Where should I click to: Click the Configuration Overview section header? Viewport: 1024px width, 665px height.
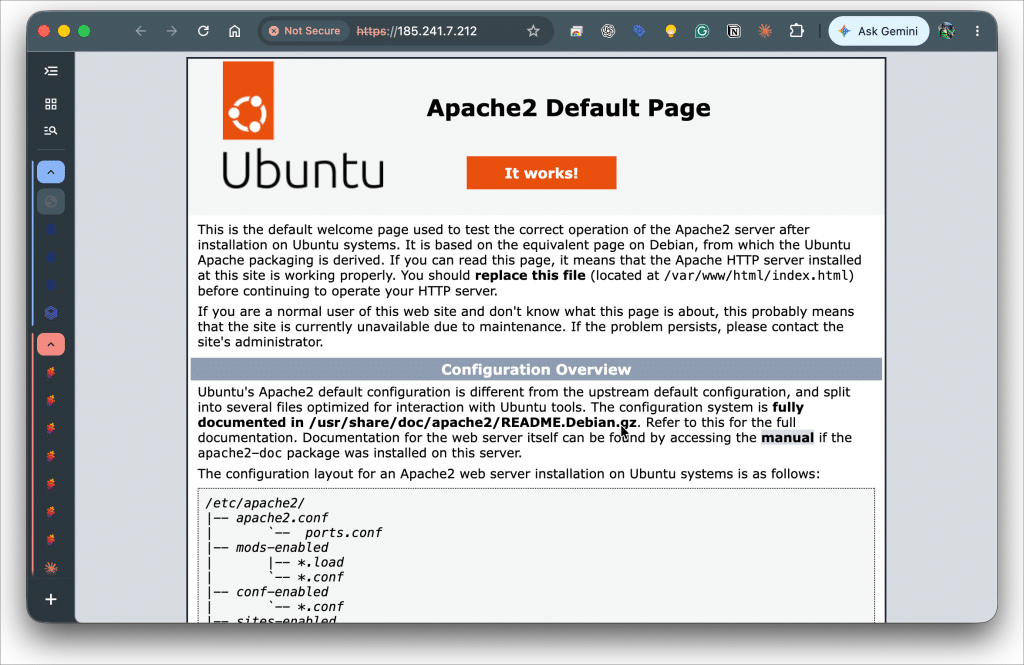[x=536, y=369]
